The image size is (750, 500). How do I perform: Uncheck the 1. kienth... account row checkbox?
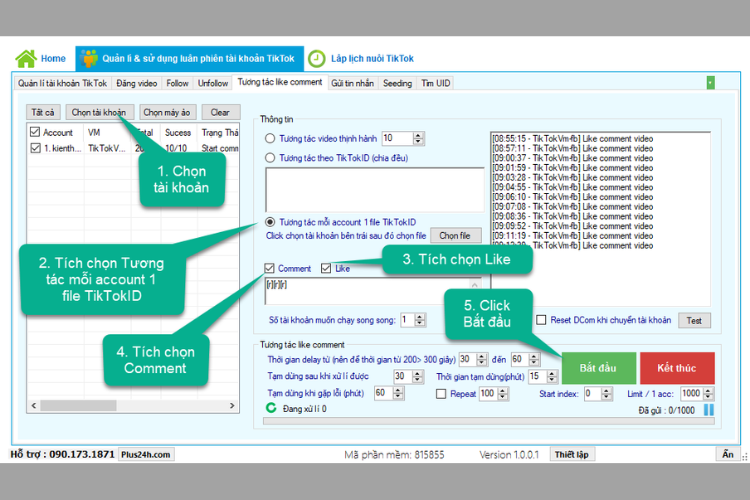[x=35, y=148]
